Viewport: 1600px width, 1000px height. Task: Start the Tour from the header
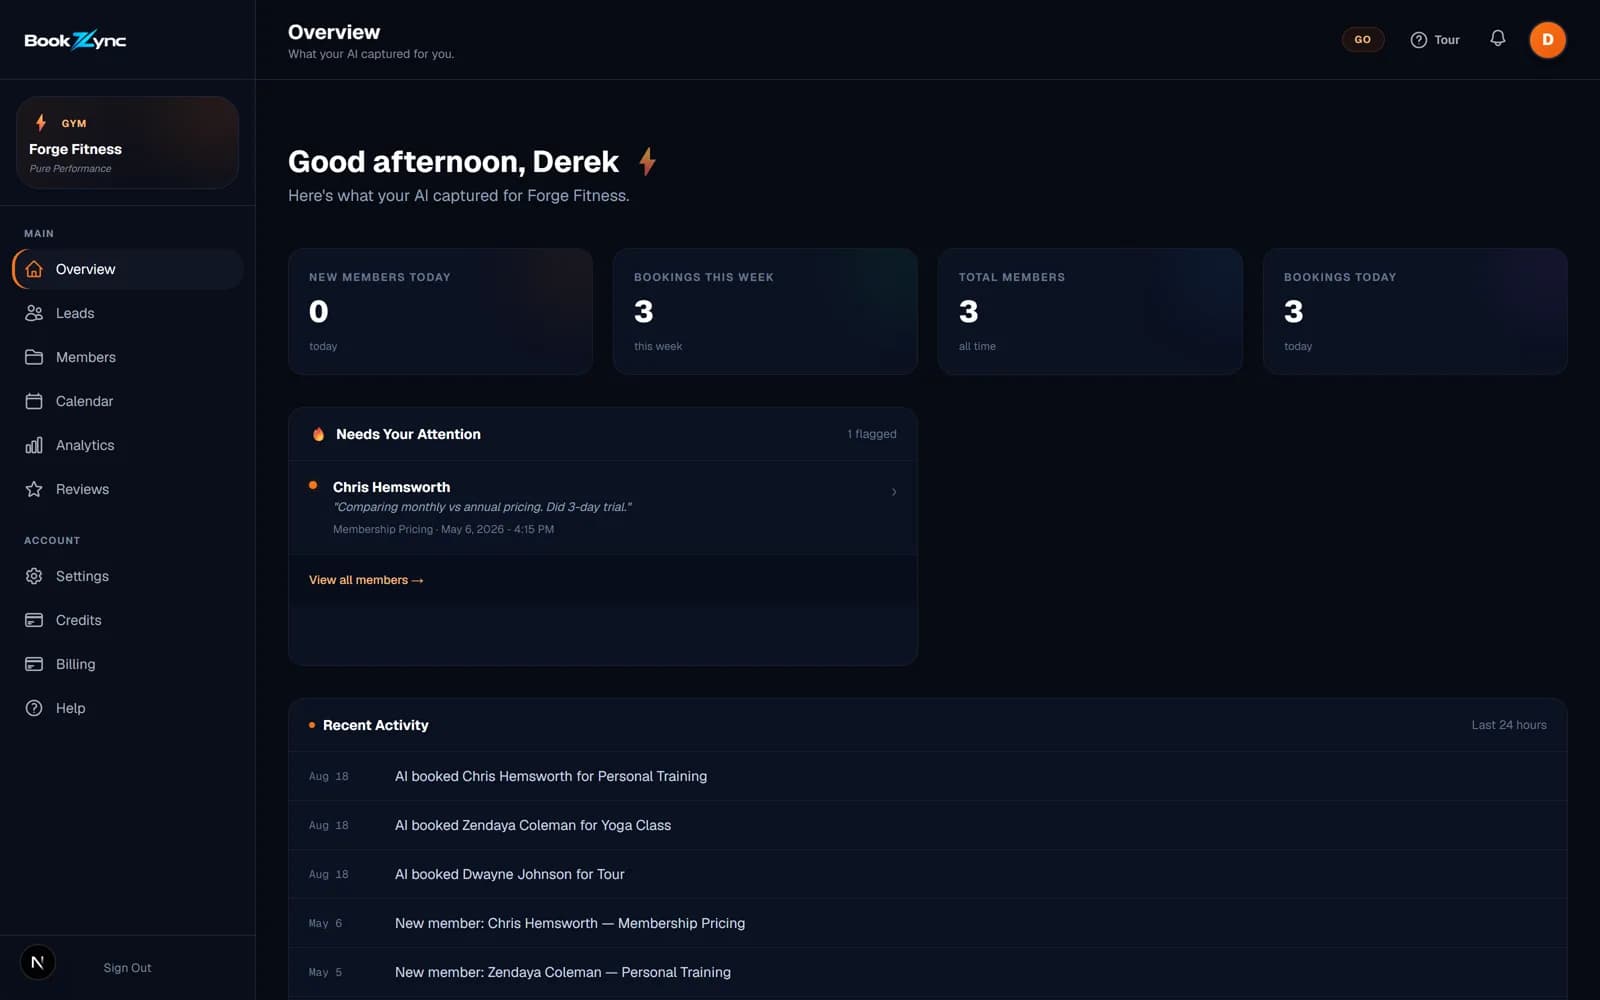[x=1435, y=40]
